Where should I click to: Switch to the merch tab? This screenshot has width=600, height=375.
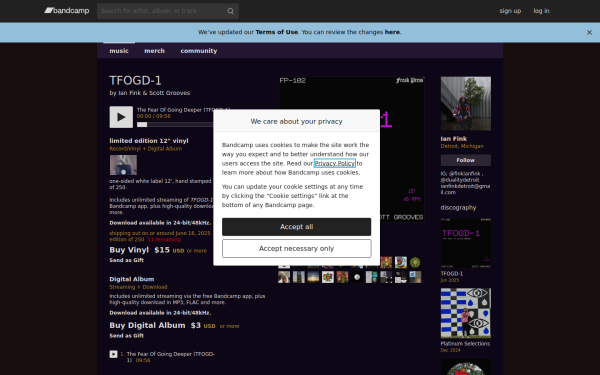coord(154,51)
